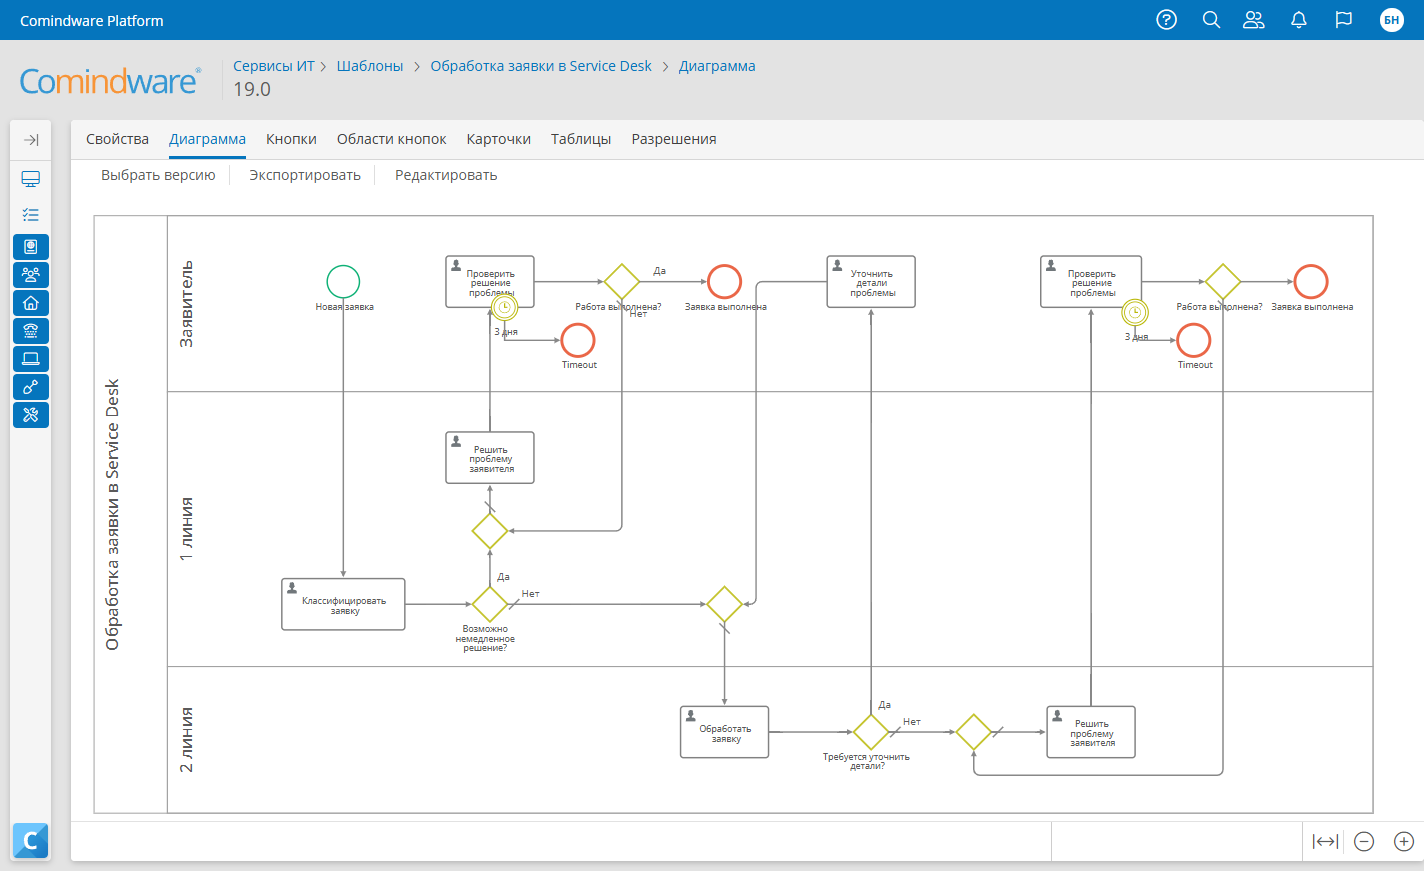Switch to the Карточки tab
This screenshot has height=871, width=1424.
(498, 139)
